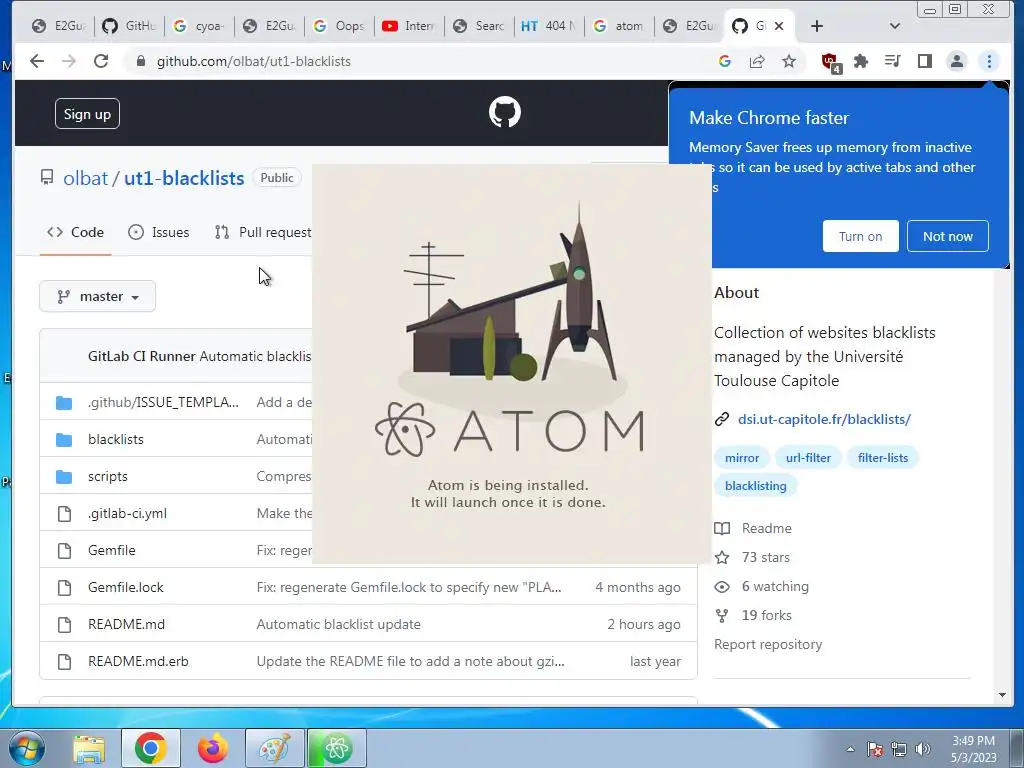
Task: Toggle the Chrome side panel icon
Action: (925, 61)
